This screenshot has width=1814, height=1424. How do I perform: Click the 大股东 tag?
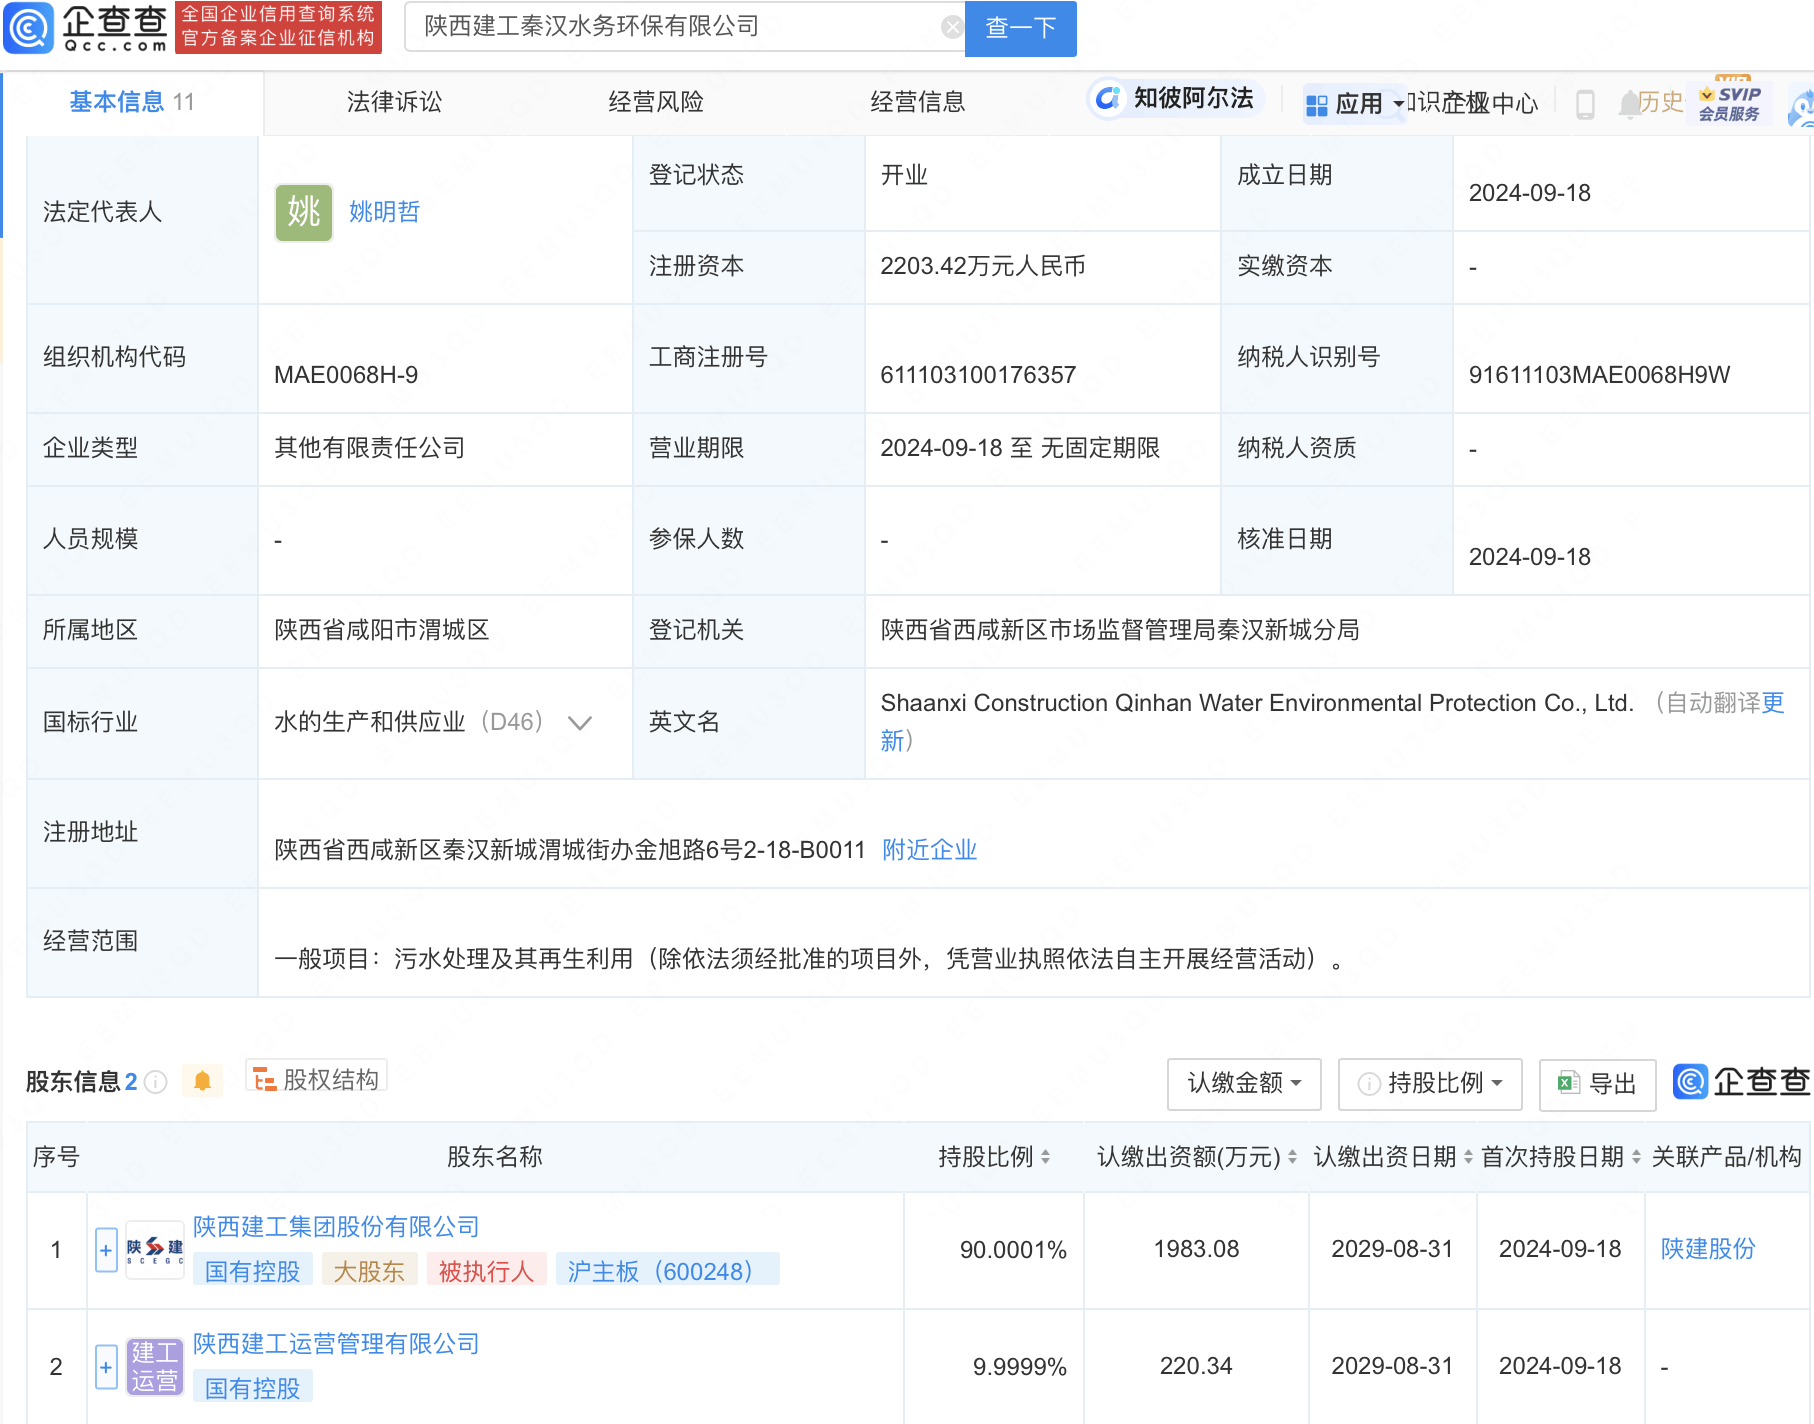click(369, 1271)
